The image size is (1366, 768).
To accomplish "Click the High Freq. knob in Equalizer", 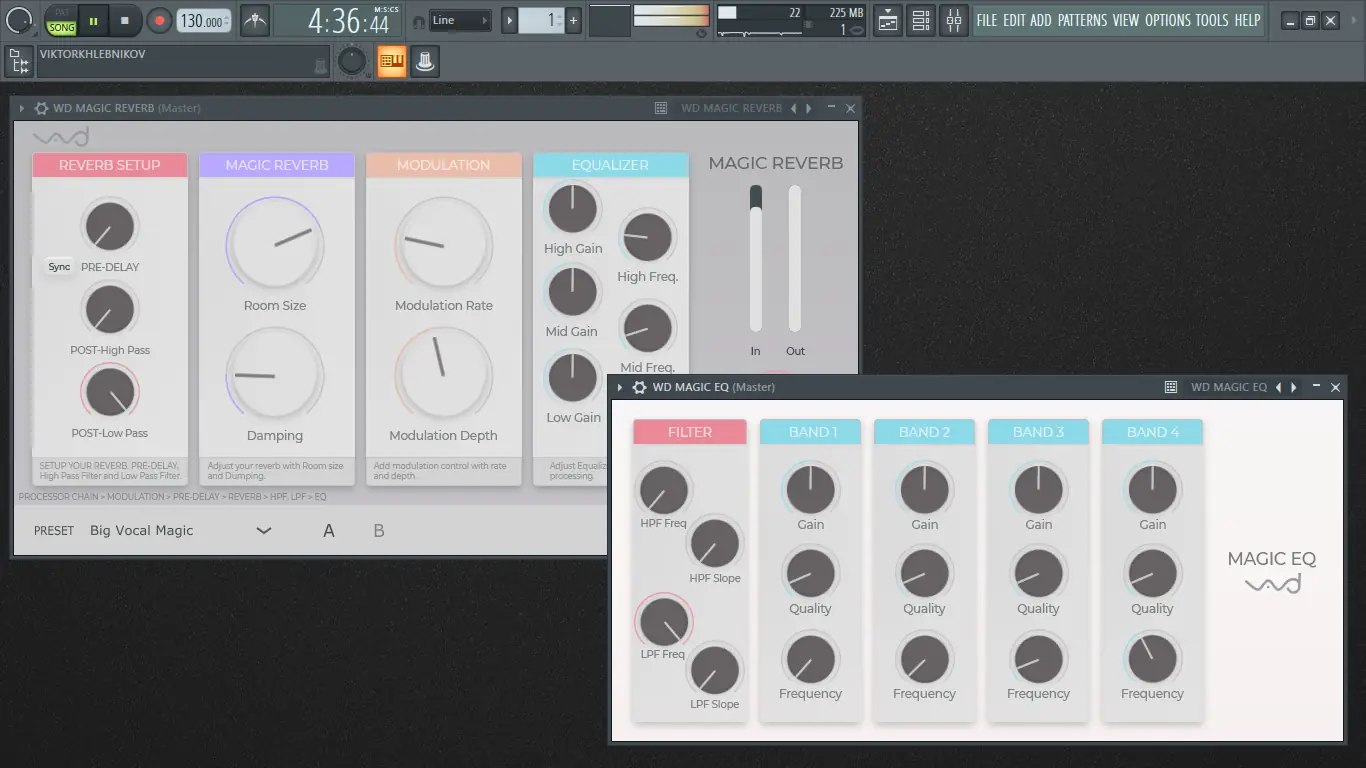I will pos(647,238).
